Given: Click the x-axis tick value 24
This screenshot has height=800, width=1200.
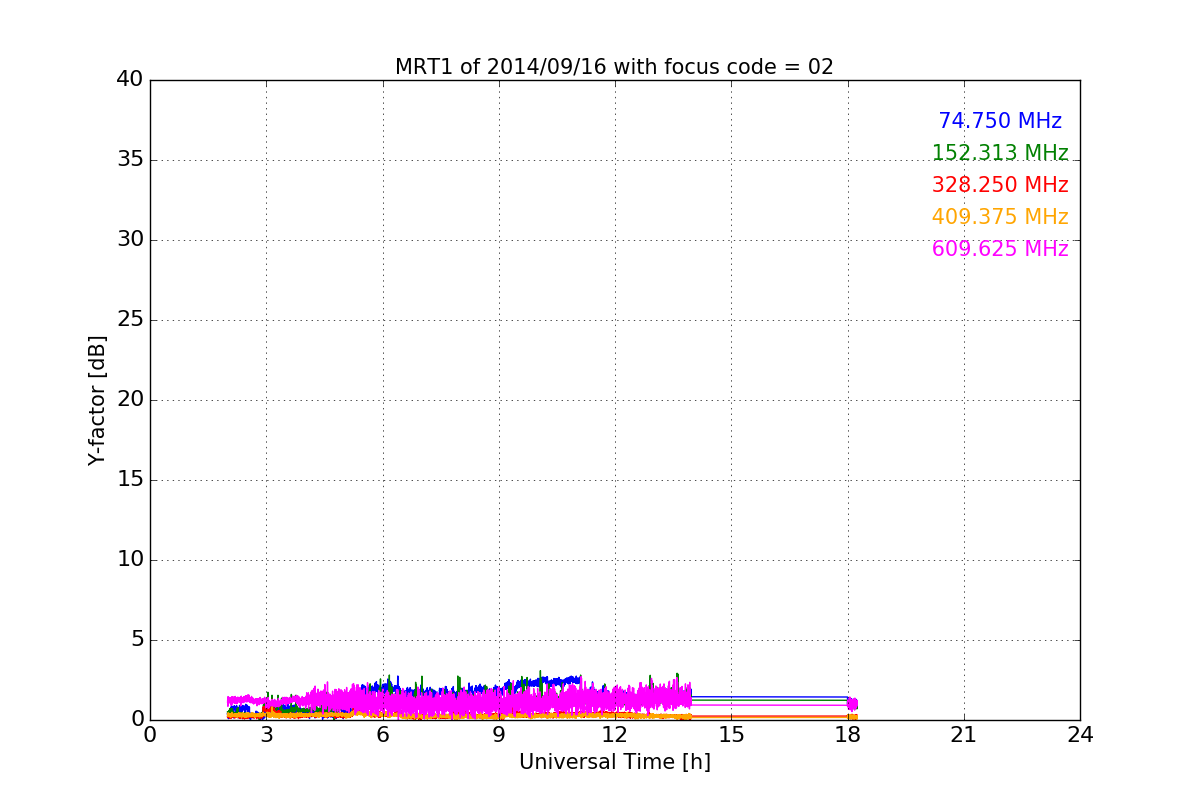Looking at the screenshot, I should click(x=1080, y=735).
